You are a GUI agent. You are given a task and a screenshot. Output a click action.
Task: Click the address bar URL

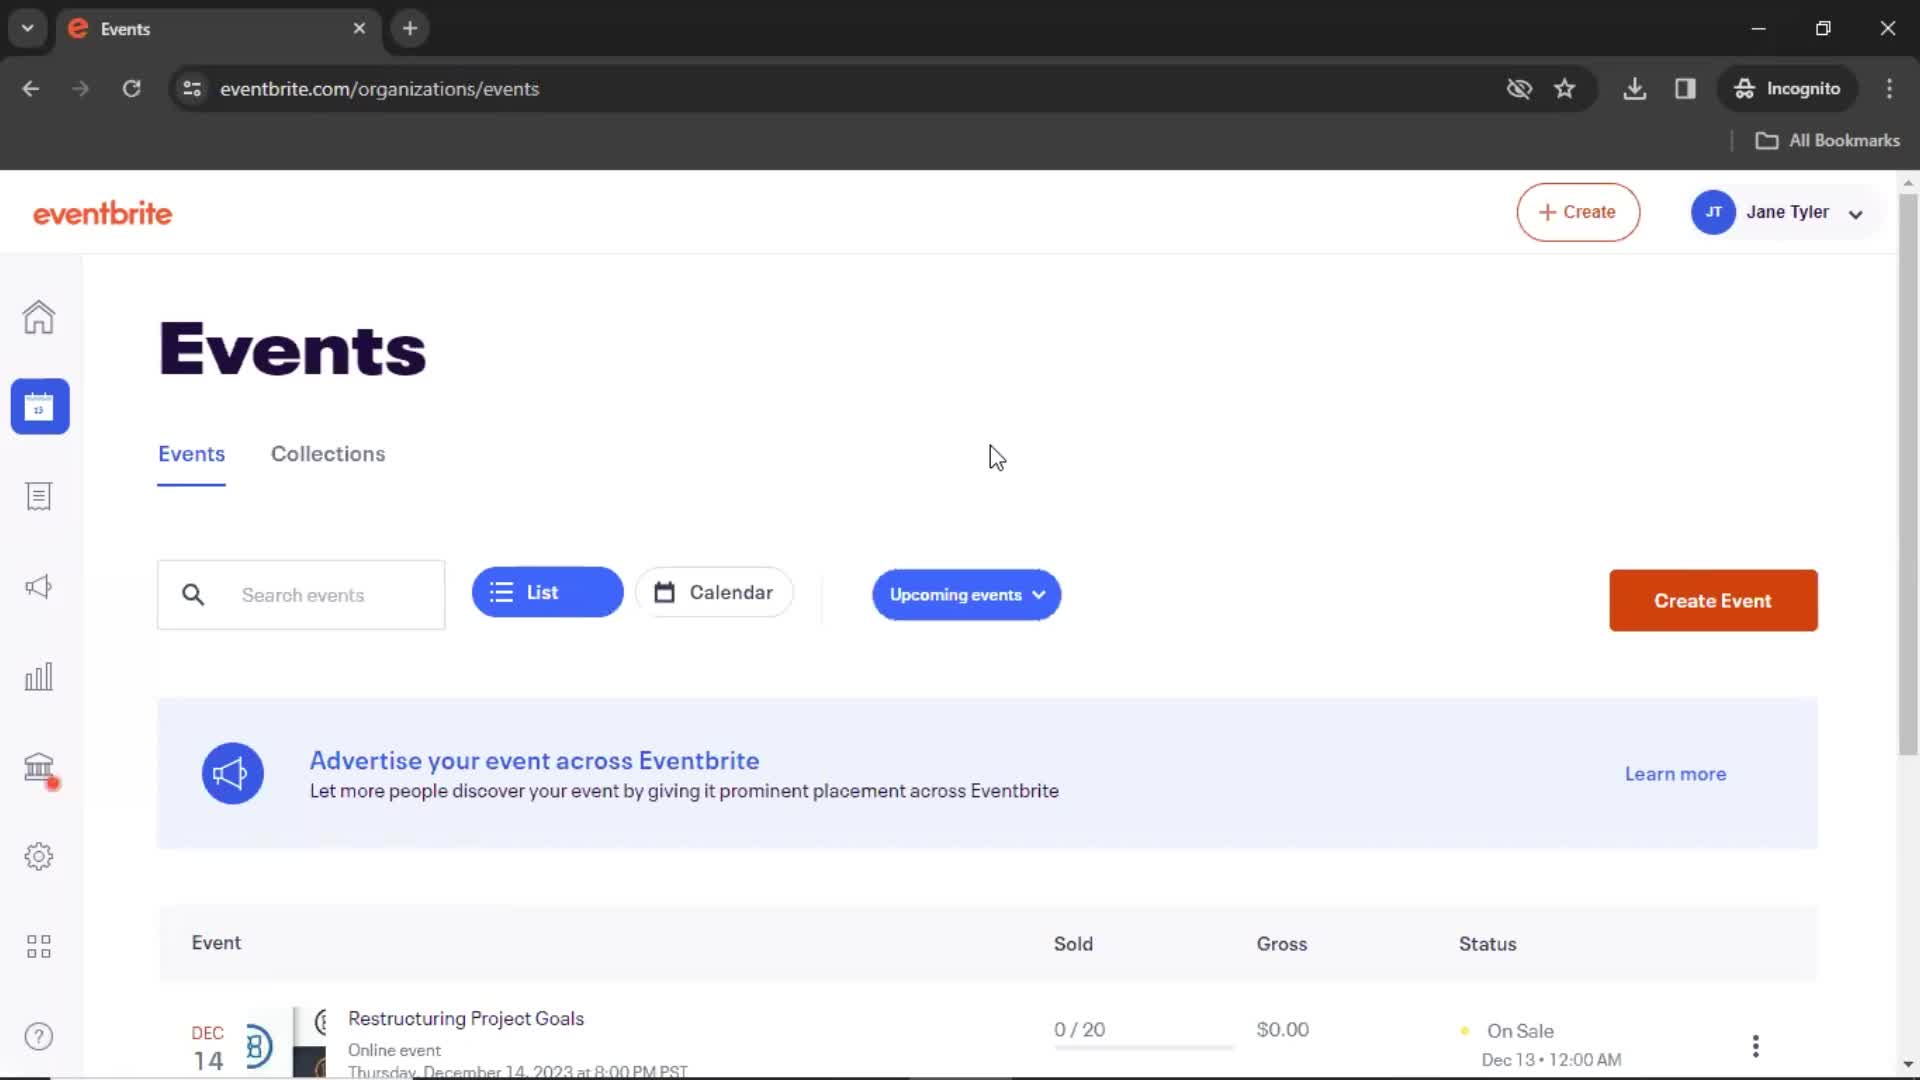379,89
